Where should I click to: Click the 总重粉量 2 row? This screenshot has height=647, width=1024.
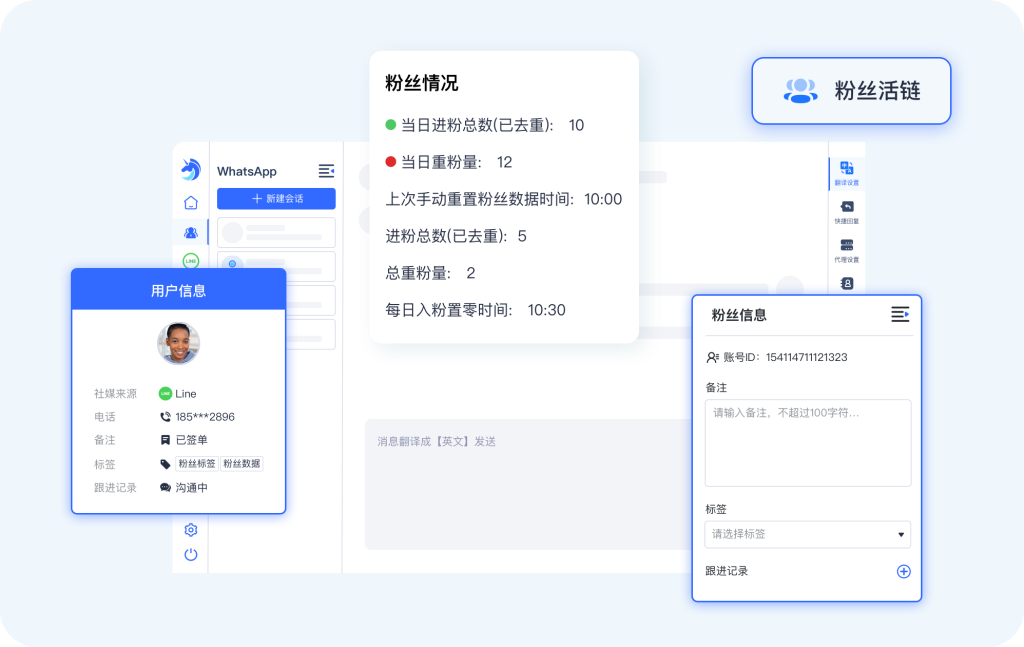[x=430, y=273]
